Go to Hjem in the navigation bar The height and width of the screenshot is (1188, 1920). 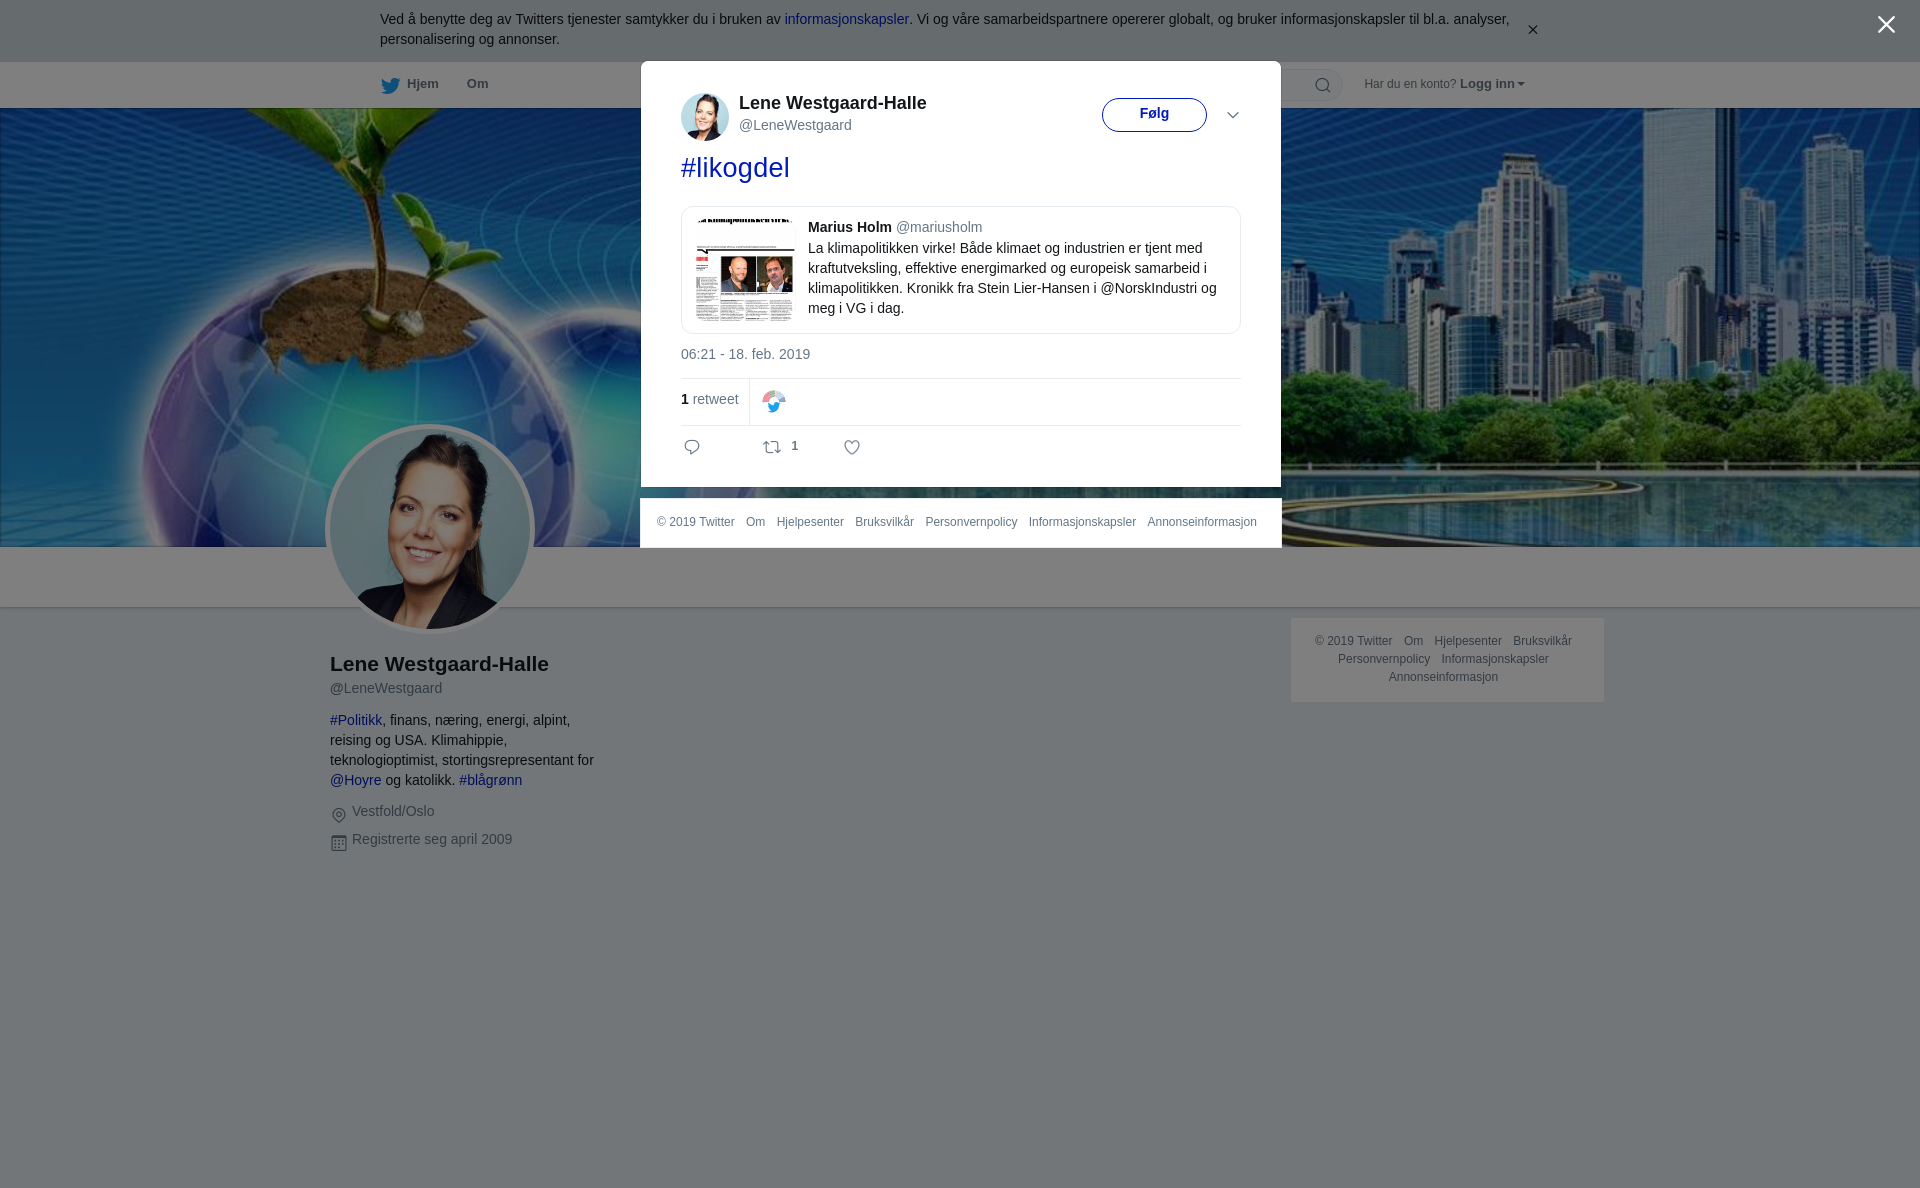(x=422, y=84)
